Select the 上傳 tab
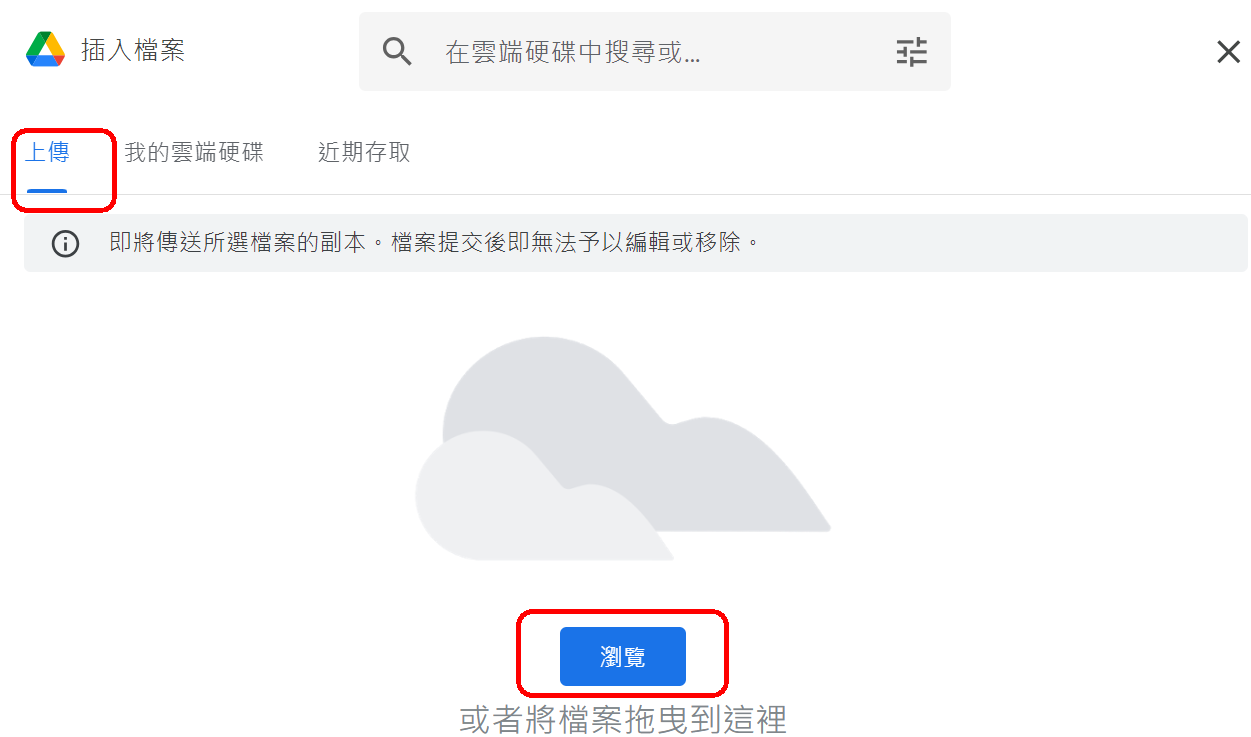1251x737 pixels. 47,153
